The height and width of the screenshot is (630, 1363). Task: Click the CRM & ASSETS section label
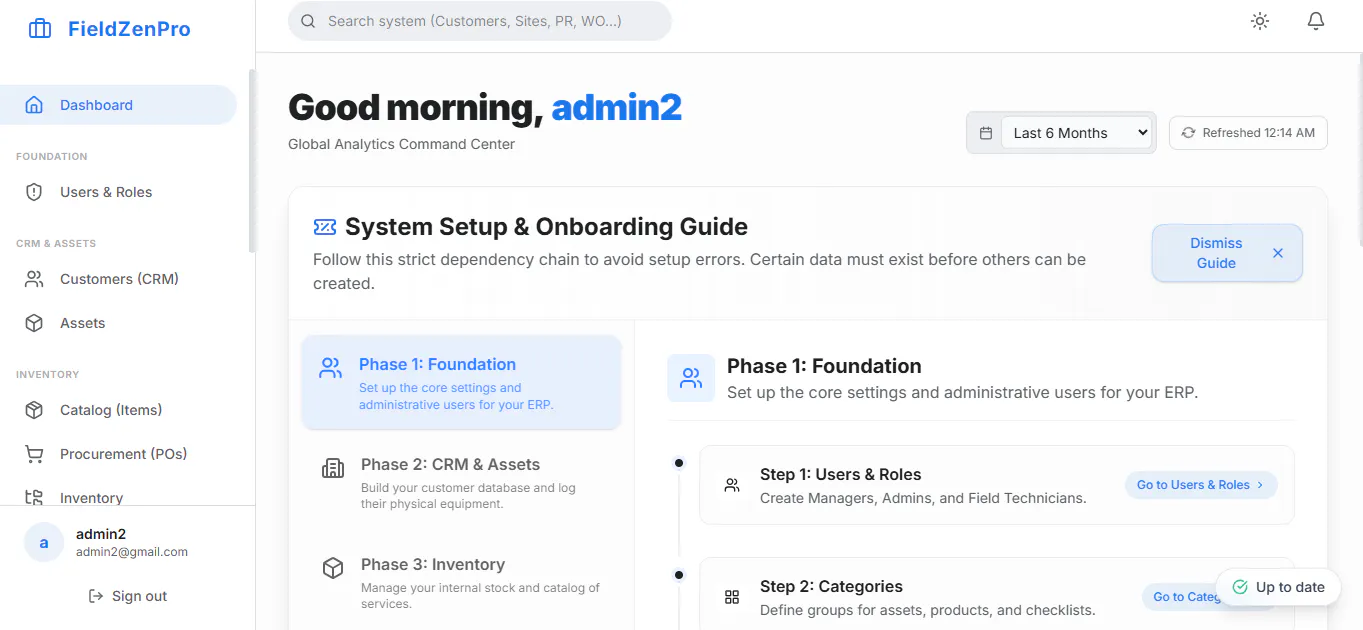56,244
